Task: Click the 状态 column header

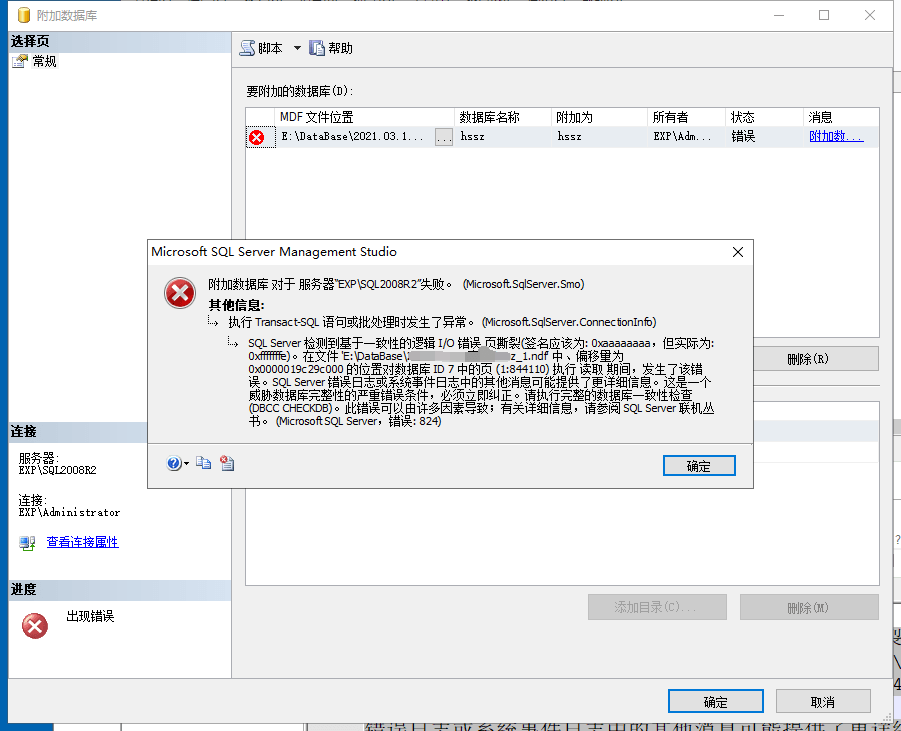Action: 764,117
